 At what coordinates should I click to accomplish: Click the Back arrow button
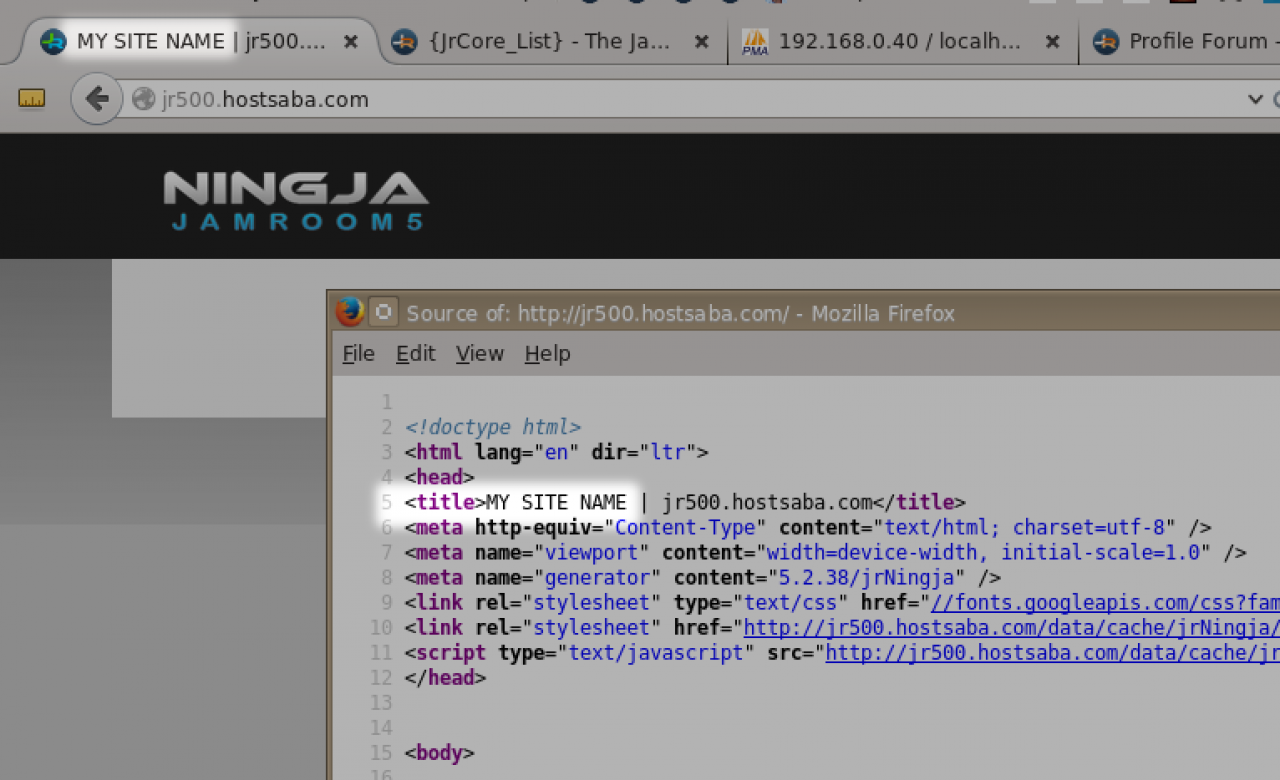point(96,99)
